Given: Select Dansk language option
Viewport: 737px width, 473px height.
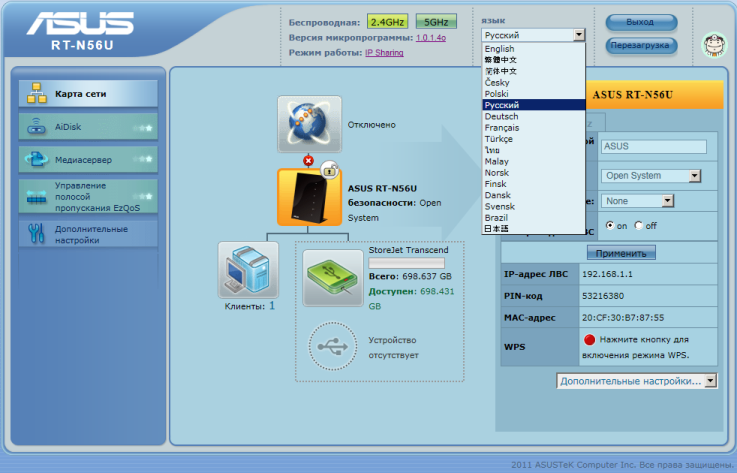Looking at the screenshot, I should click(x=533, y=195).
